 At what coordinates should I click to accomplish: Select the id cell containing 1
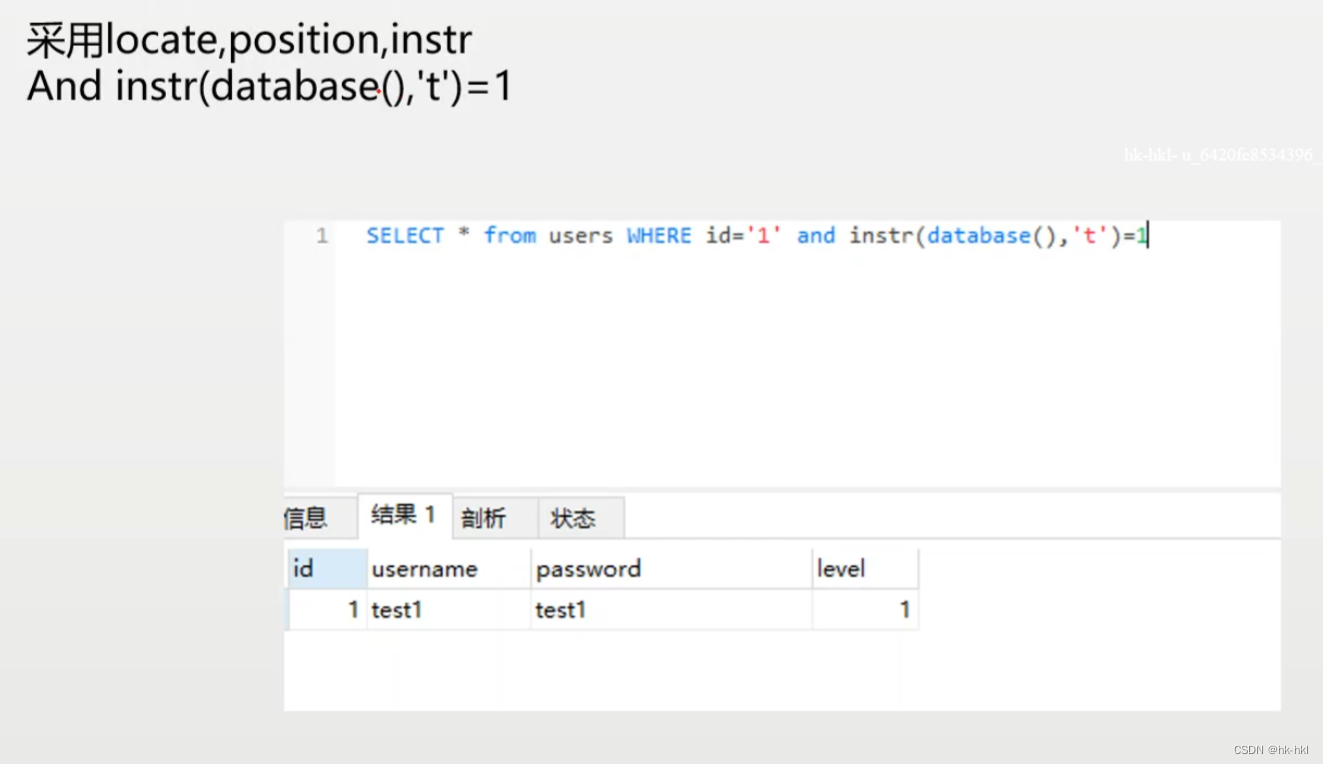pos(326,610)
